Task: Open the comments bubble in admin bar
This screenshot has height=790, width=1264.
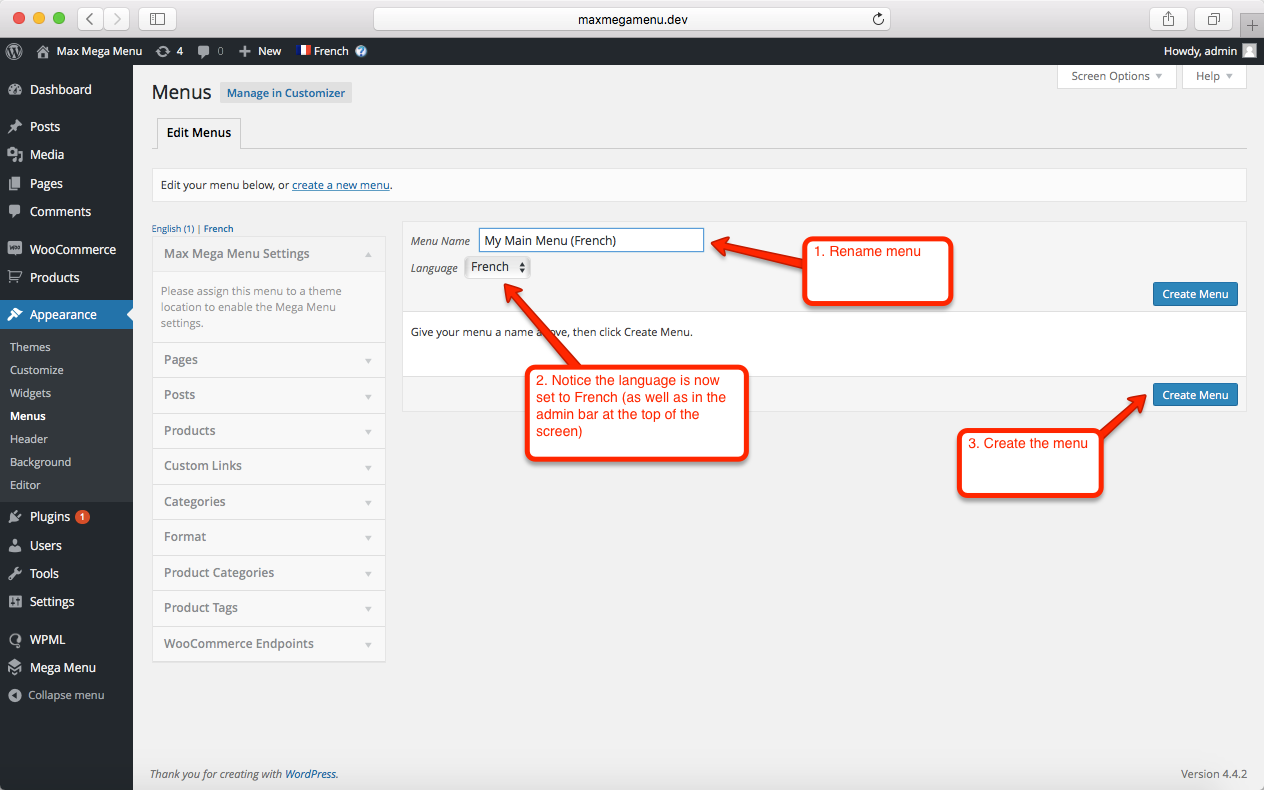Action: [x=210, y=51]
